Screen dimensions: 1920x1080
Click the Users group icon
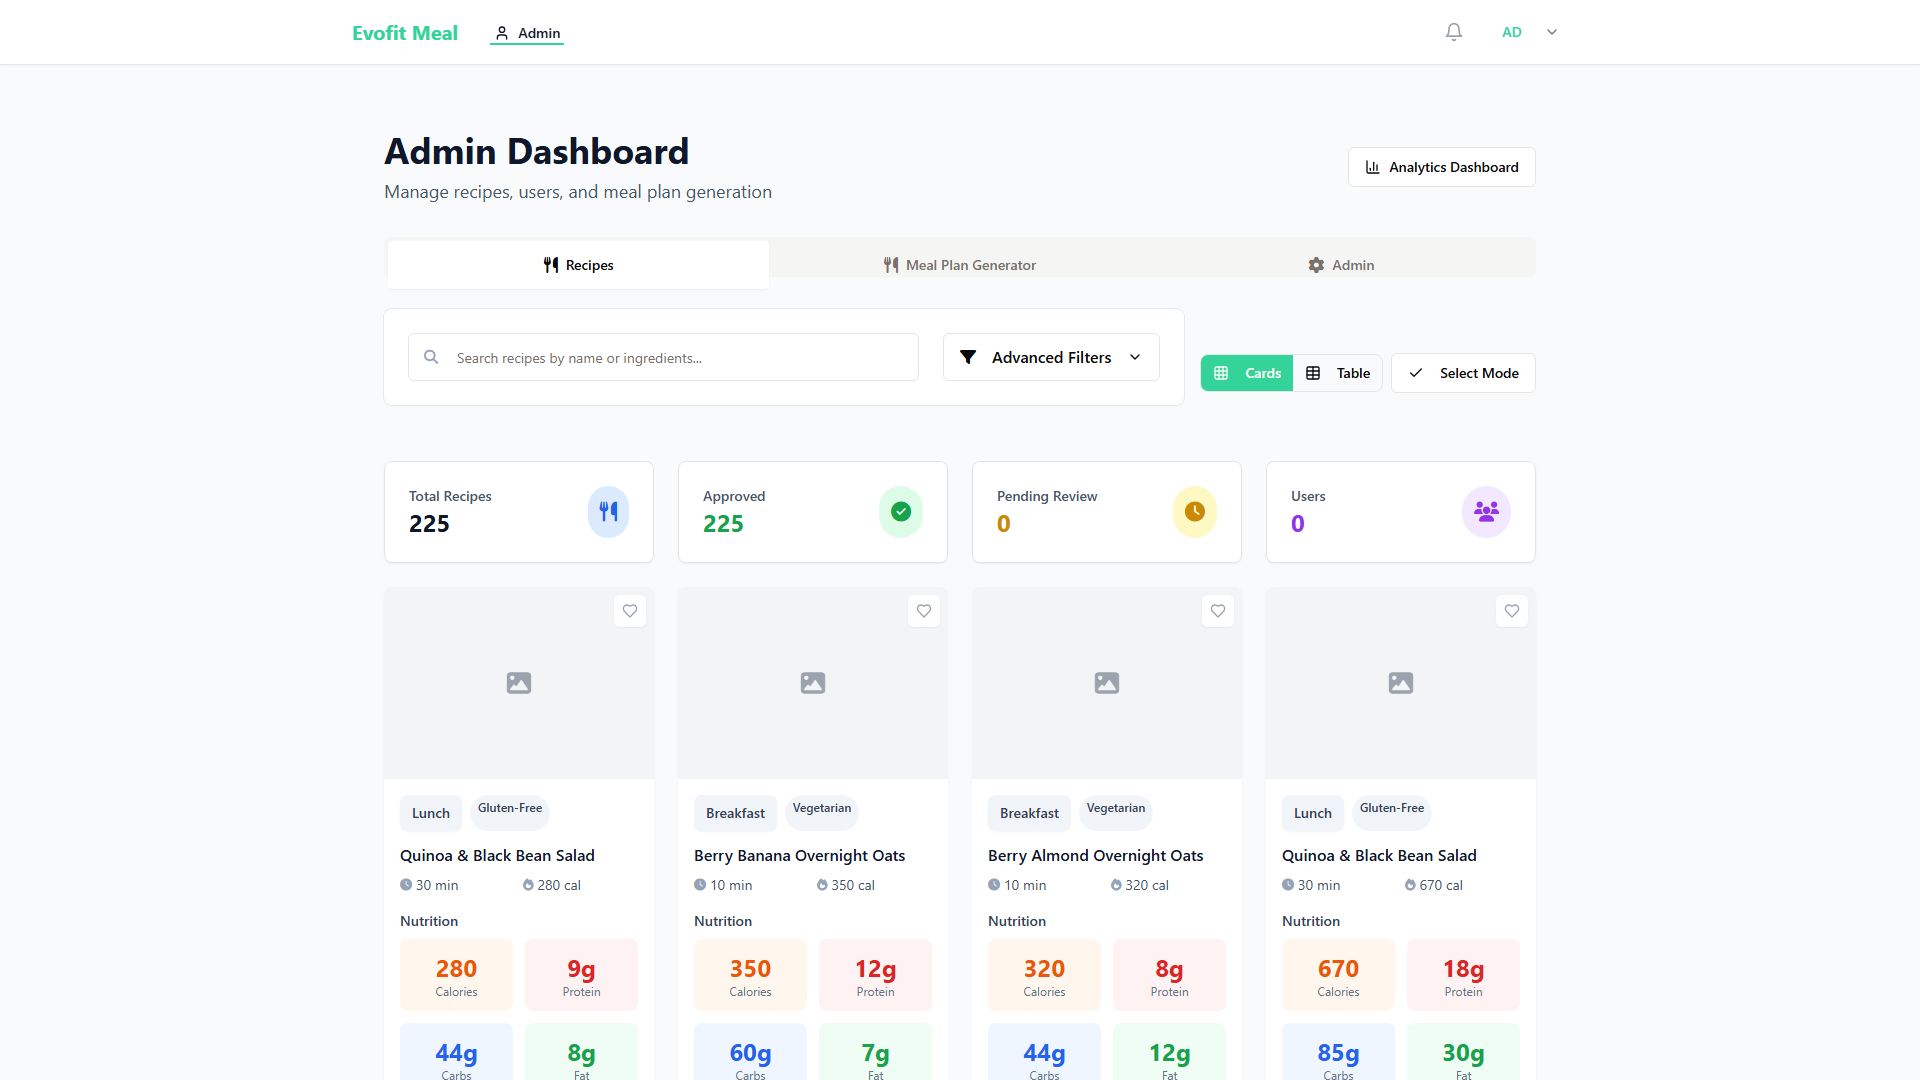(1486, 512)
